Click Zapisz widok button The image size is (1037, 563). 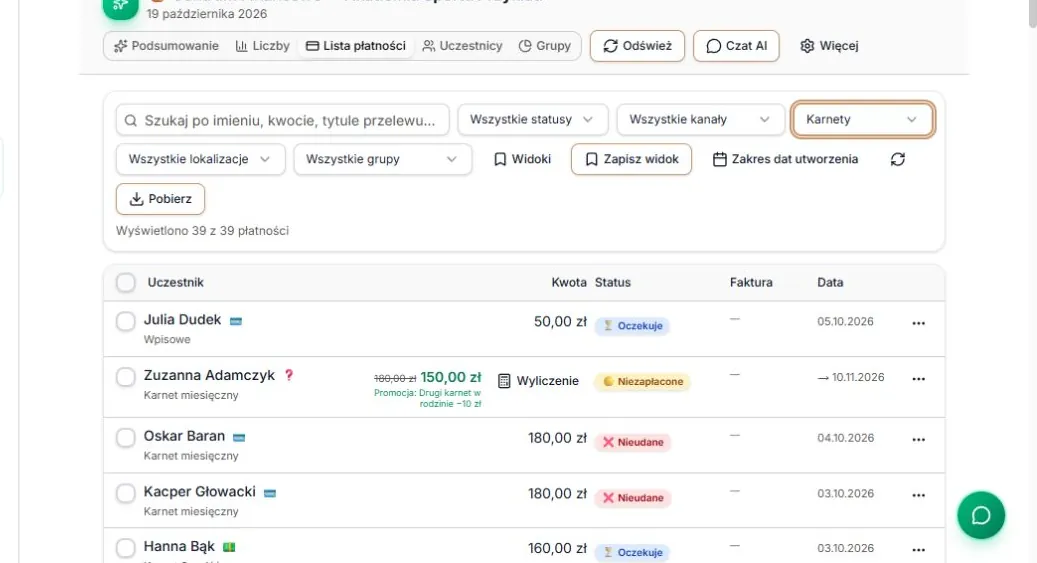pyautogui.click(x=632, y=159)
